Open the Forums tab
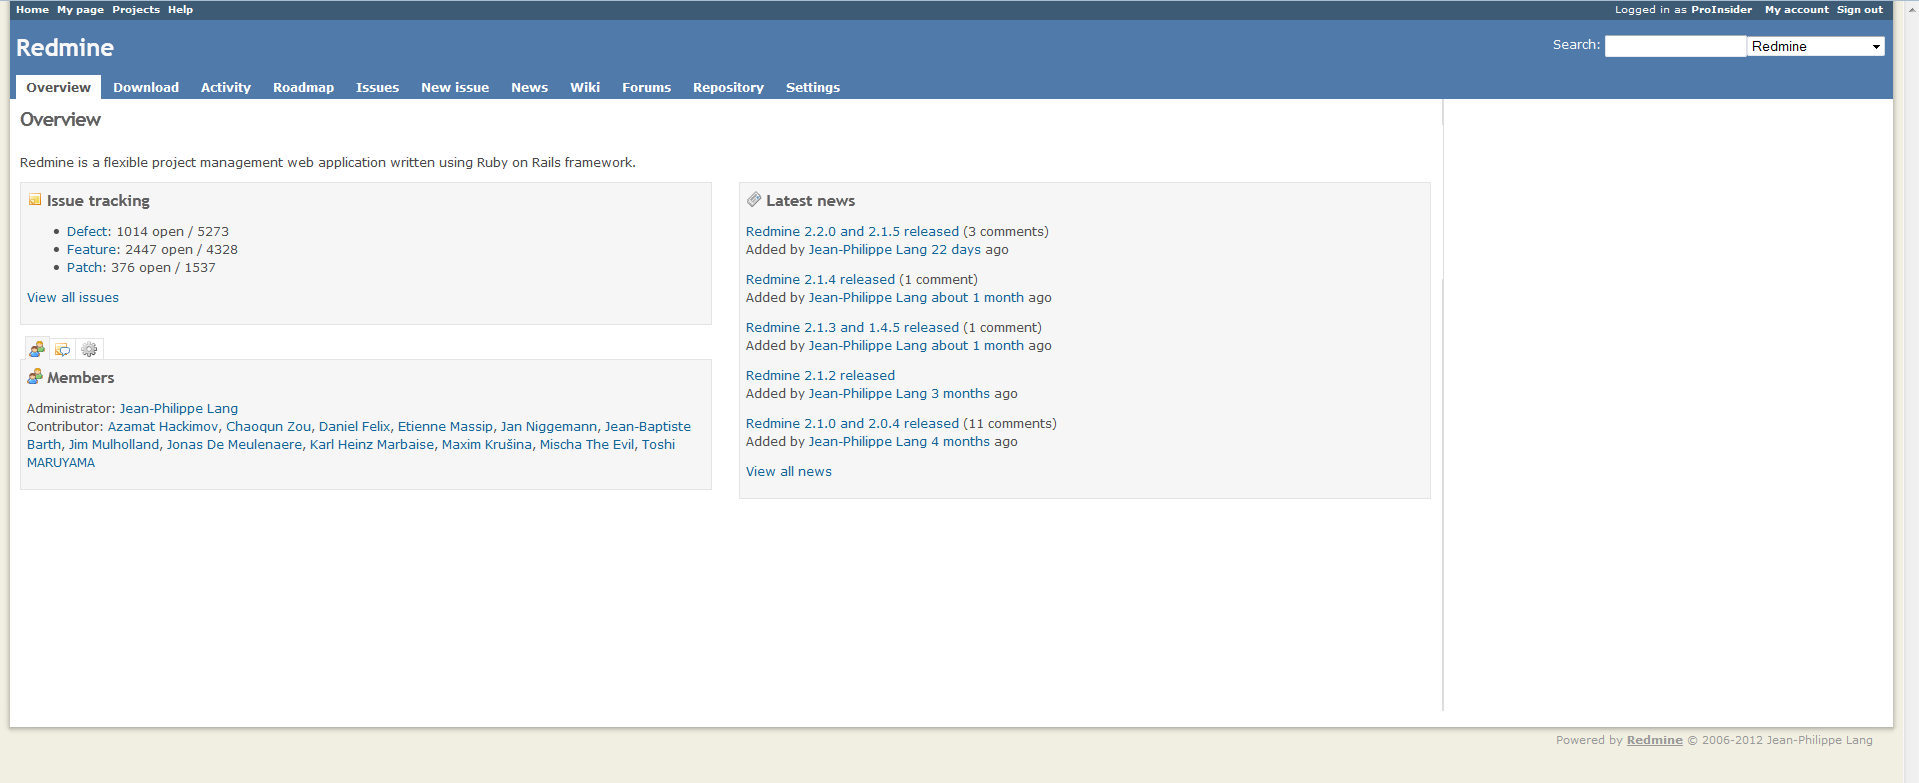 point(646,87)
